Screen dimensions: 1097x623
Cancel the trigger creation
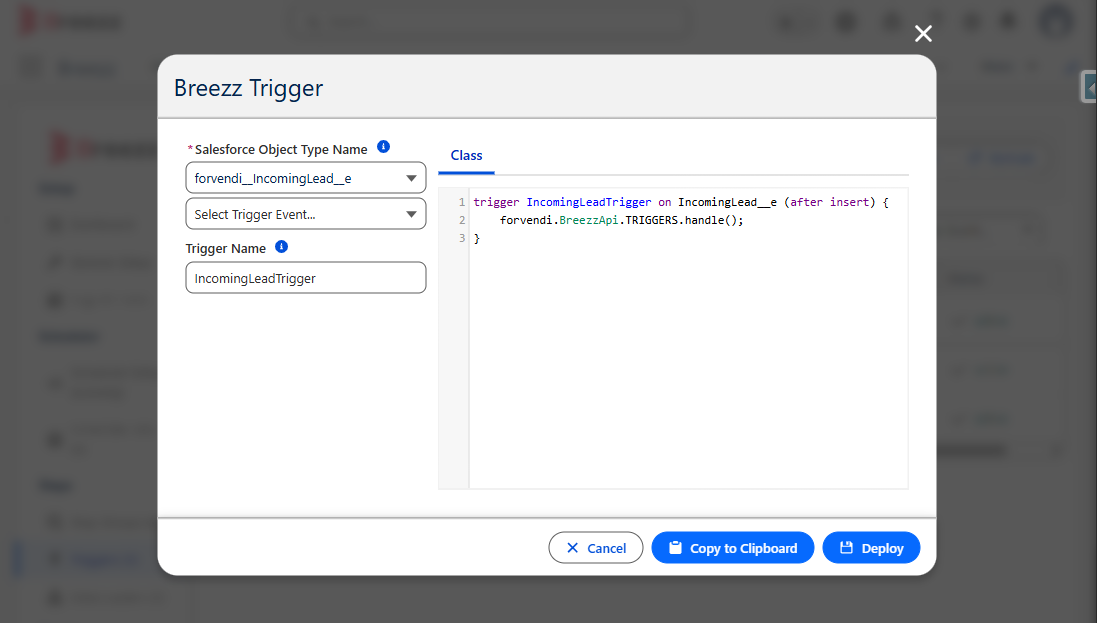coord(595,547)
